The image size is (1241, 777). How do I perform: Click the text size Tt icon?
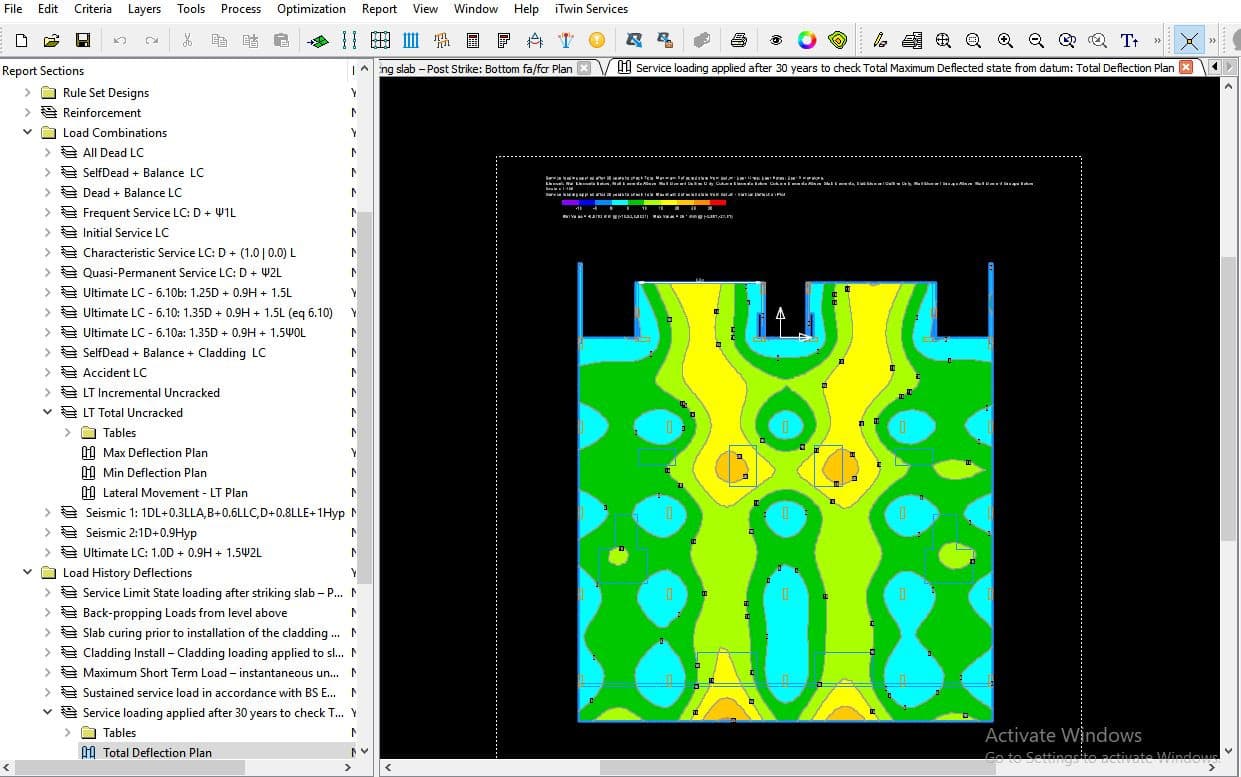(1129, 41)
